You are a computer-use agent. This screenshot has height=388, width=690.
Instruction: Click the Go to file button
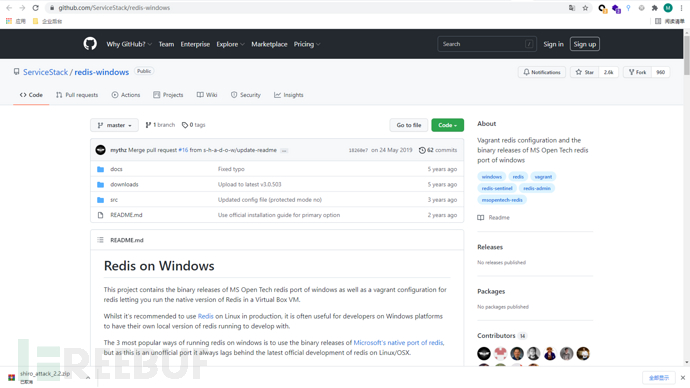409,125
